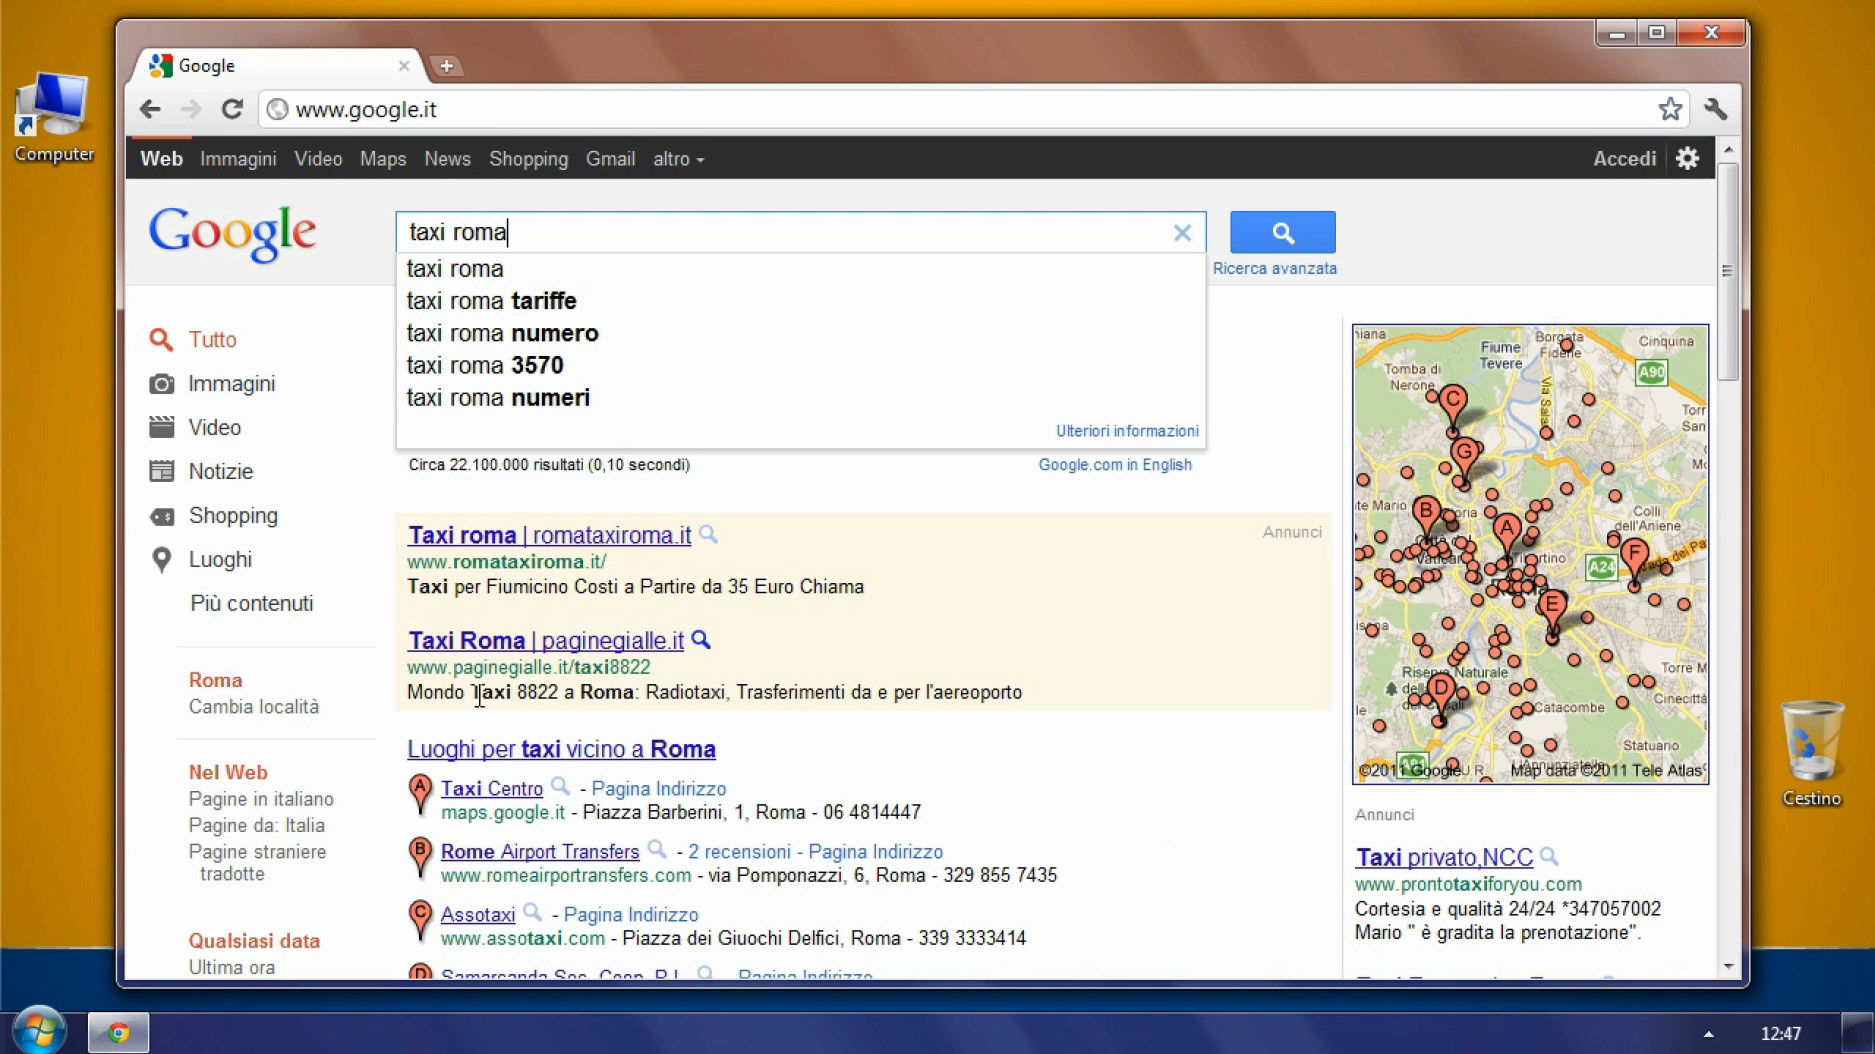This screenshot has width=1875, height=1054.
Task: Open the Cestino recycle bin icon
Action: tap(1811, 754)
